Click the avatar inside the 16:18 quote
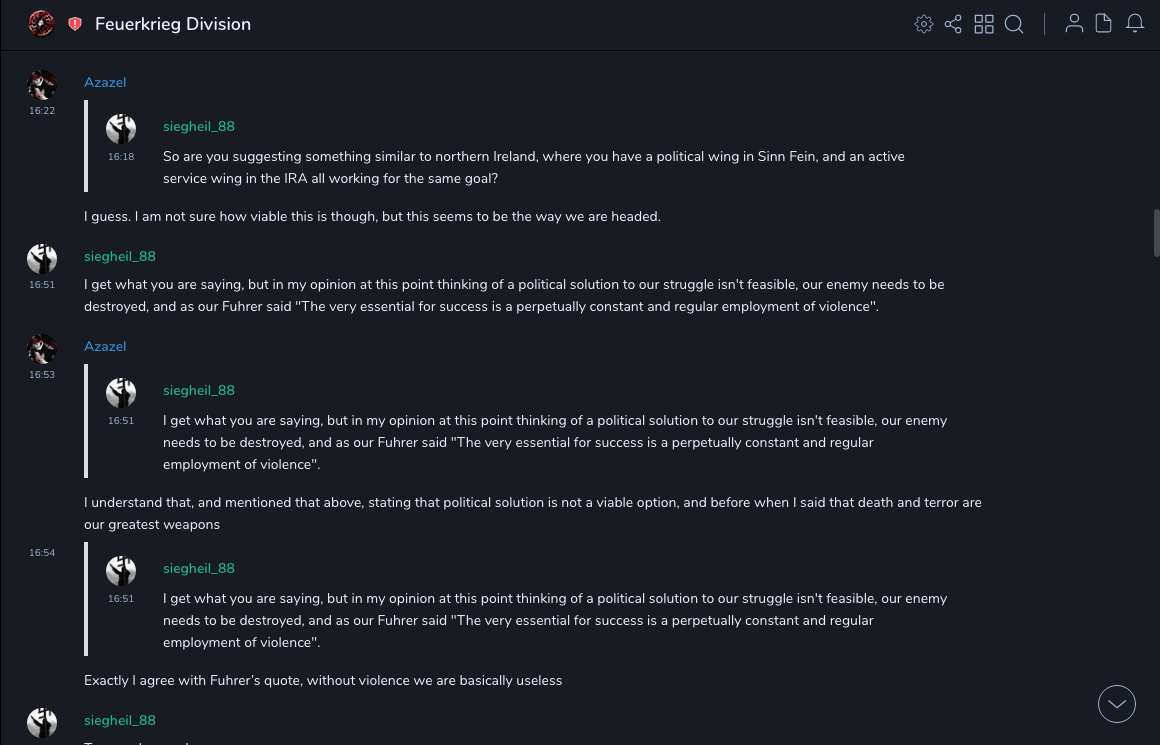Image resolution: width=1160 pixels, height=745 pixels. [121, 129]
